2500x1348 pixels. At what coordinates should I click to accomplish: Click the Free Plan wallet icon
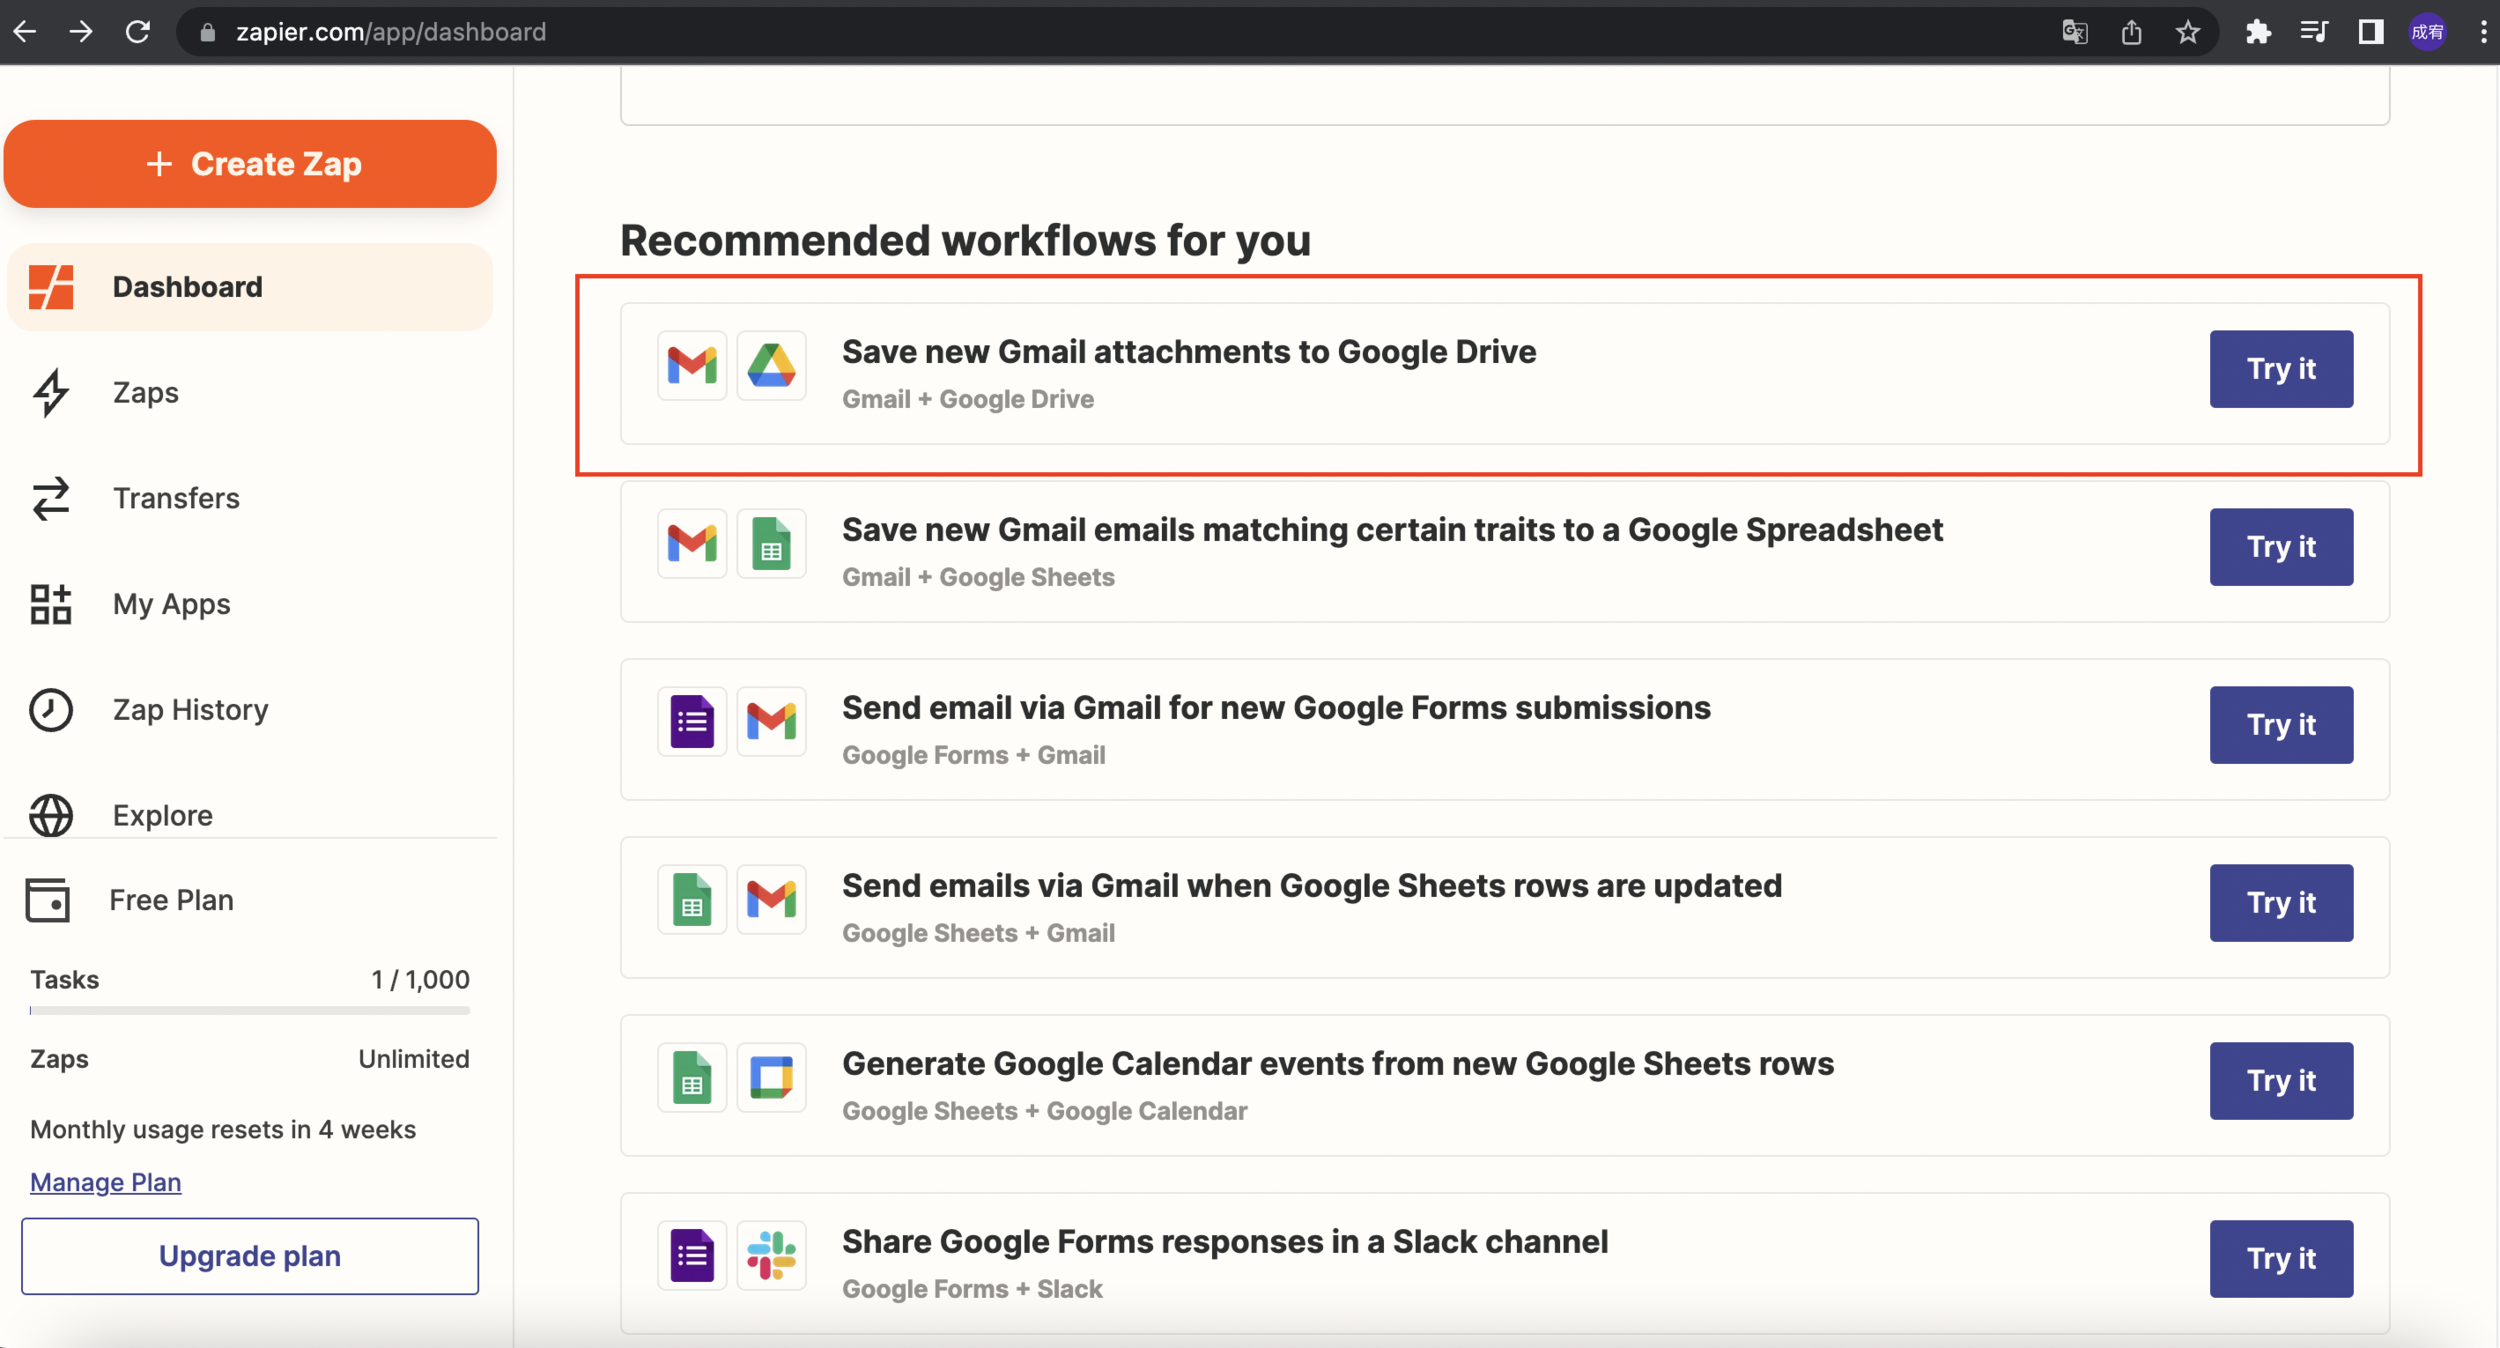pyautogui.click(x=48, y=900)
